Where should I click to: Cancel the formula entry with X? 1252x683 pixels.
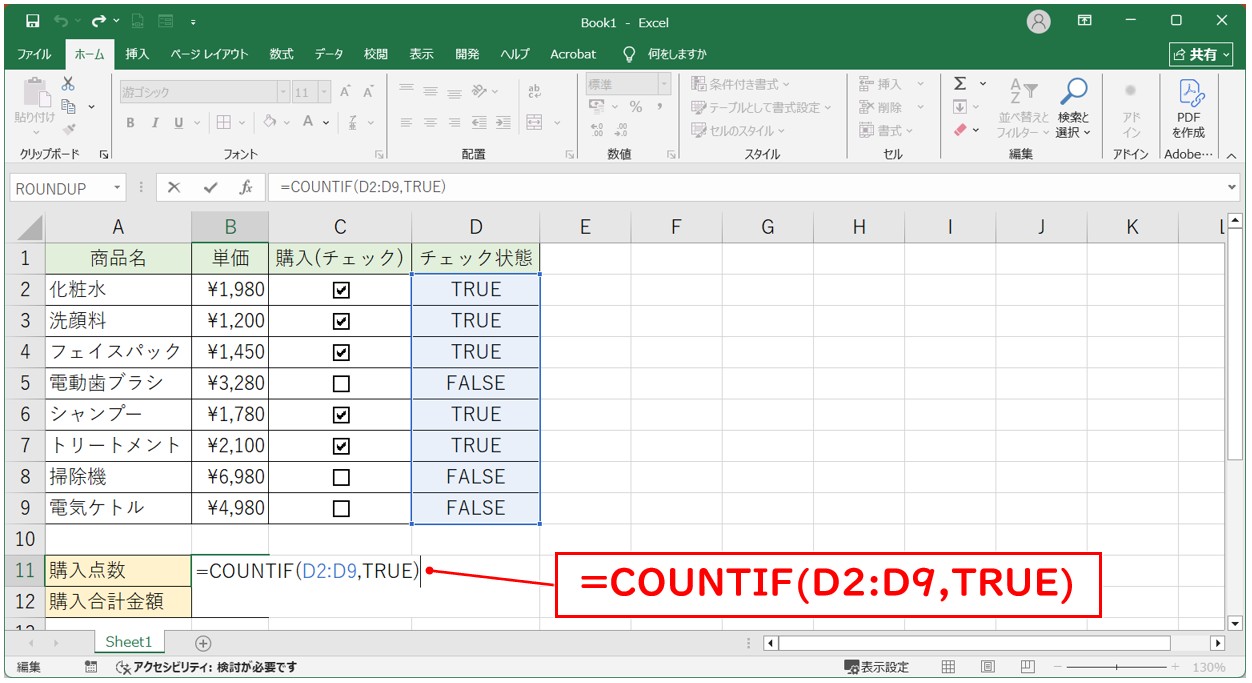[174, 187]
